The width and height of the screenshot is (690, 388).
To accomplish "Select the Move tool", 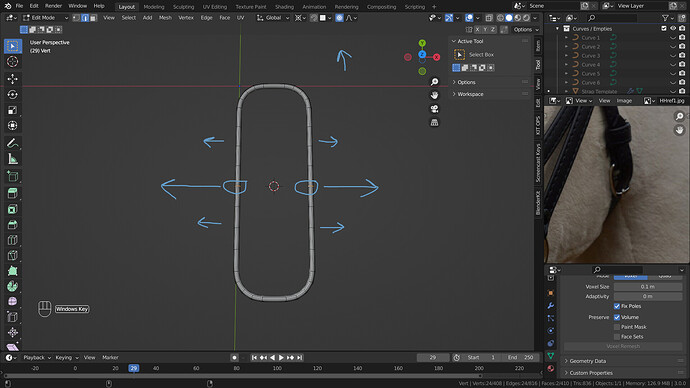I will 12,79.
